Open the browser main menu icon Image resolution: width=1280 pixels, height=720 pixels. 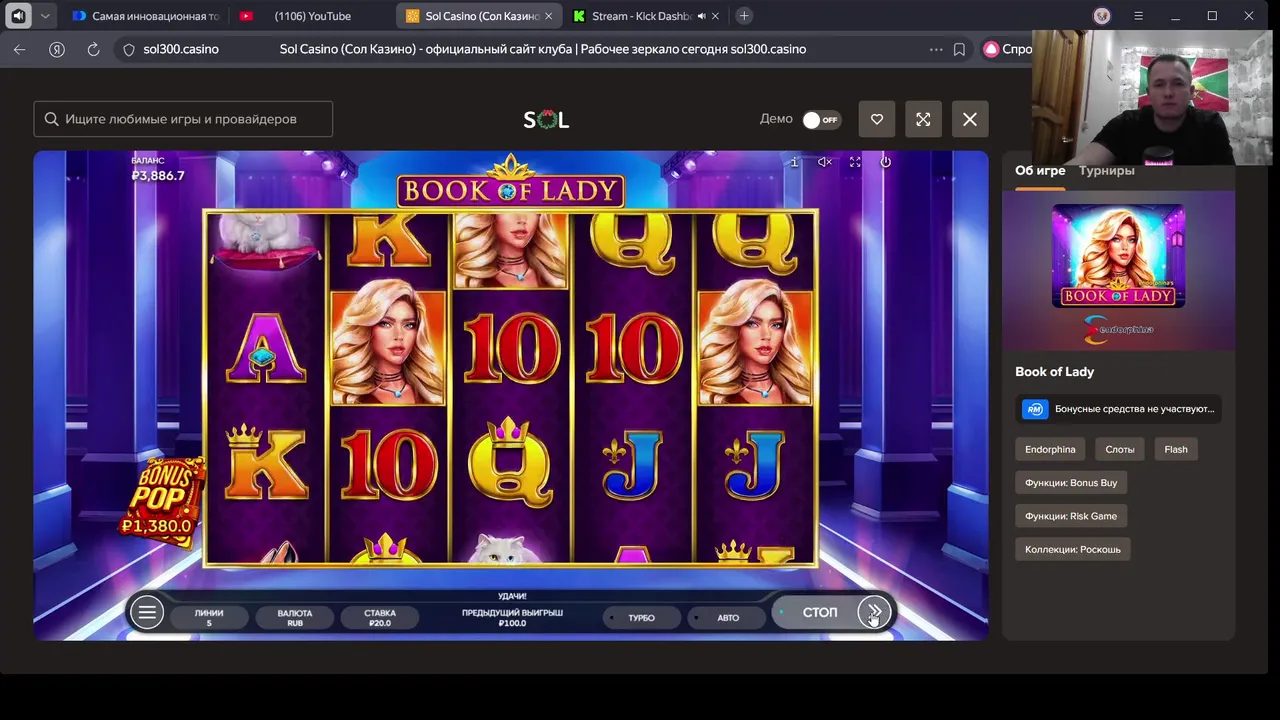pos(1138,16)
